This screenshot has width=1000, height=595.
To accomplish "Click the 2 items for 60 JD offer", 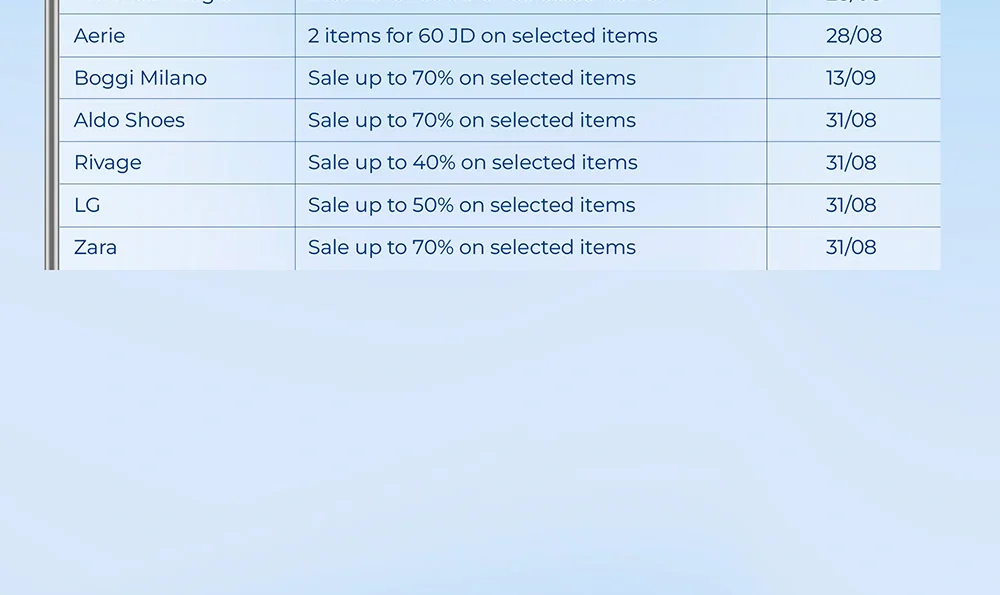I will [x=482, y=36].
